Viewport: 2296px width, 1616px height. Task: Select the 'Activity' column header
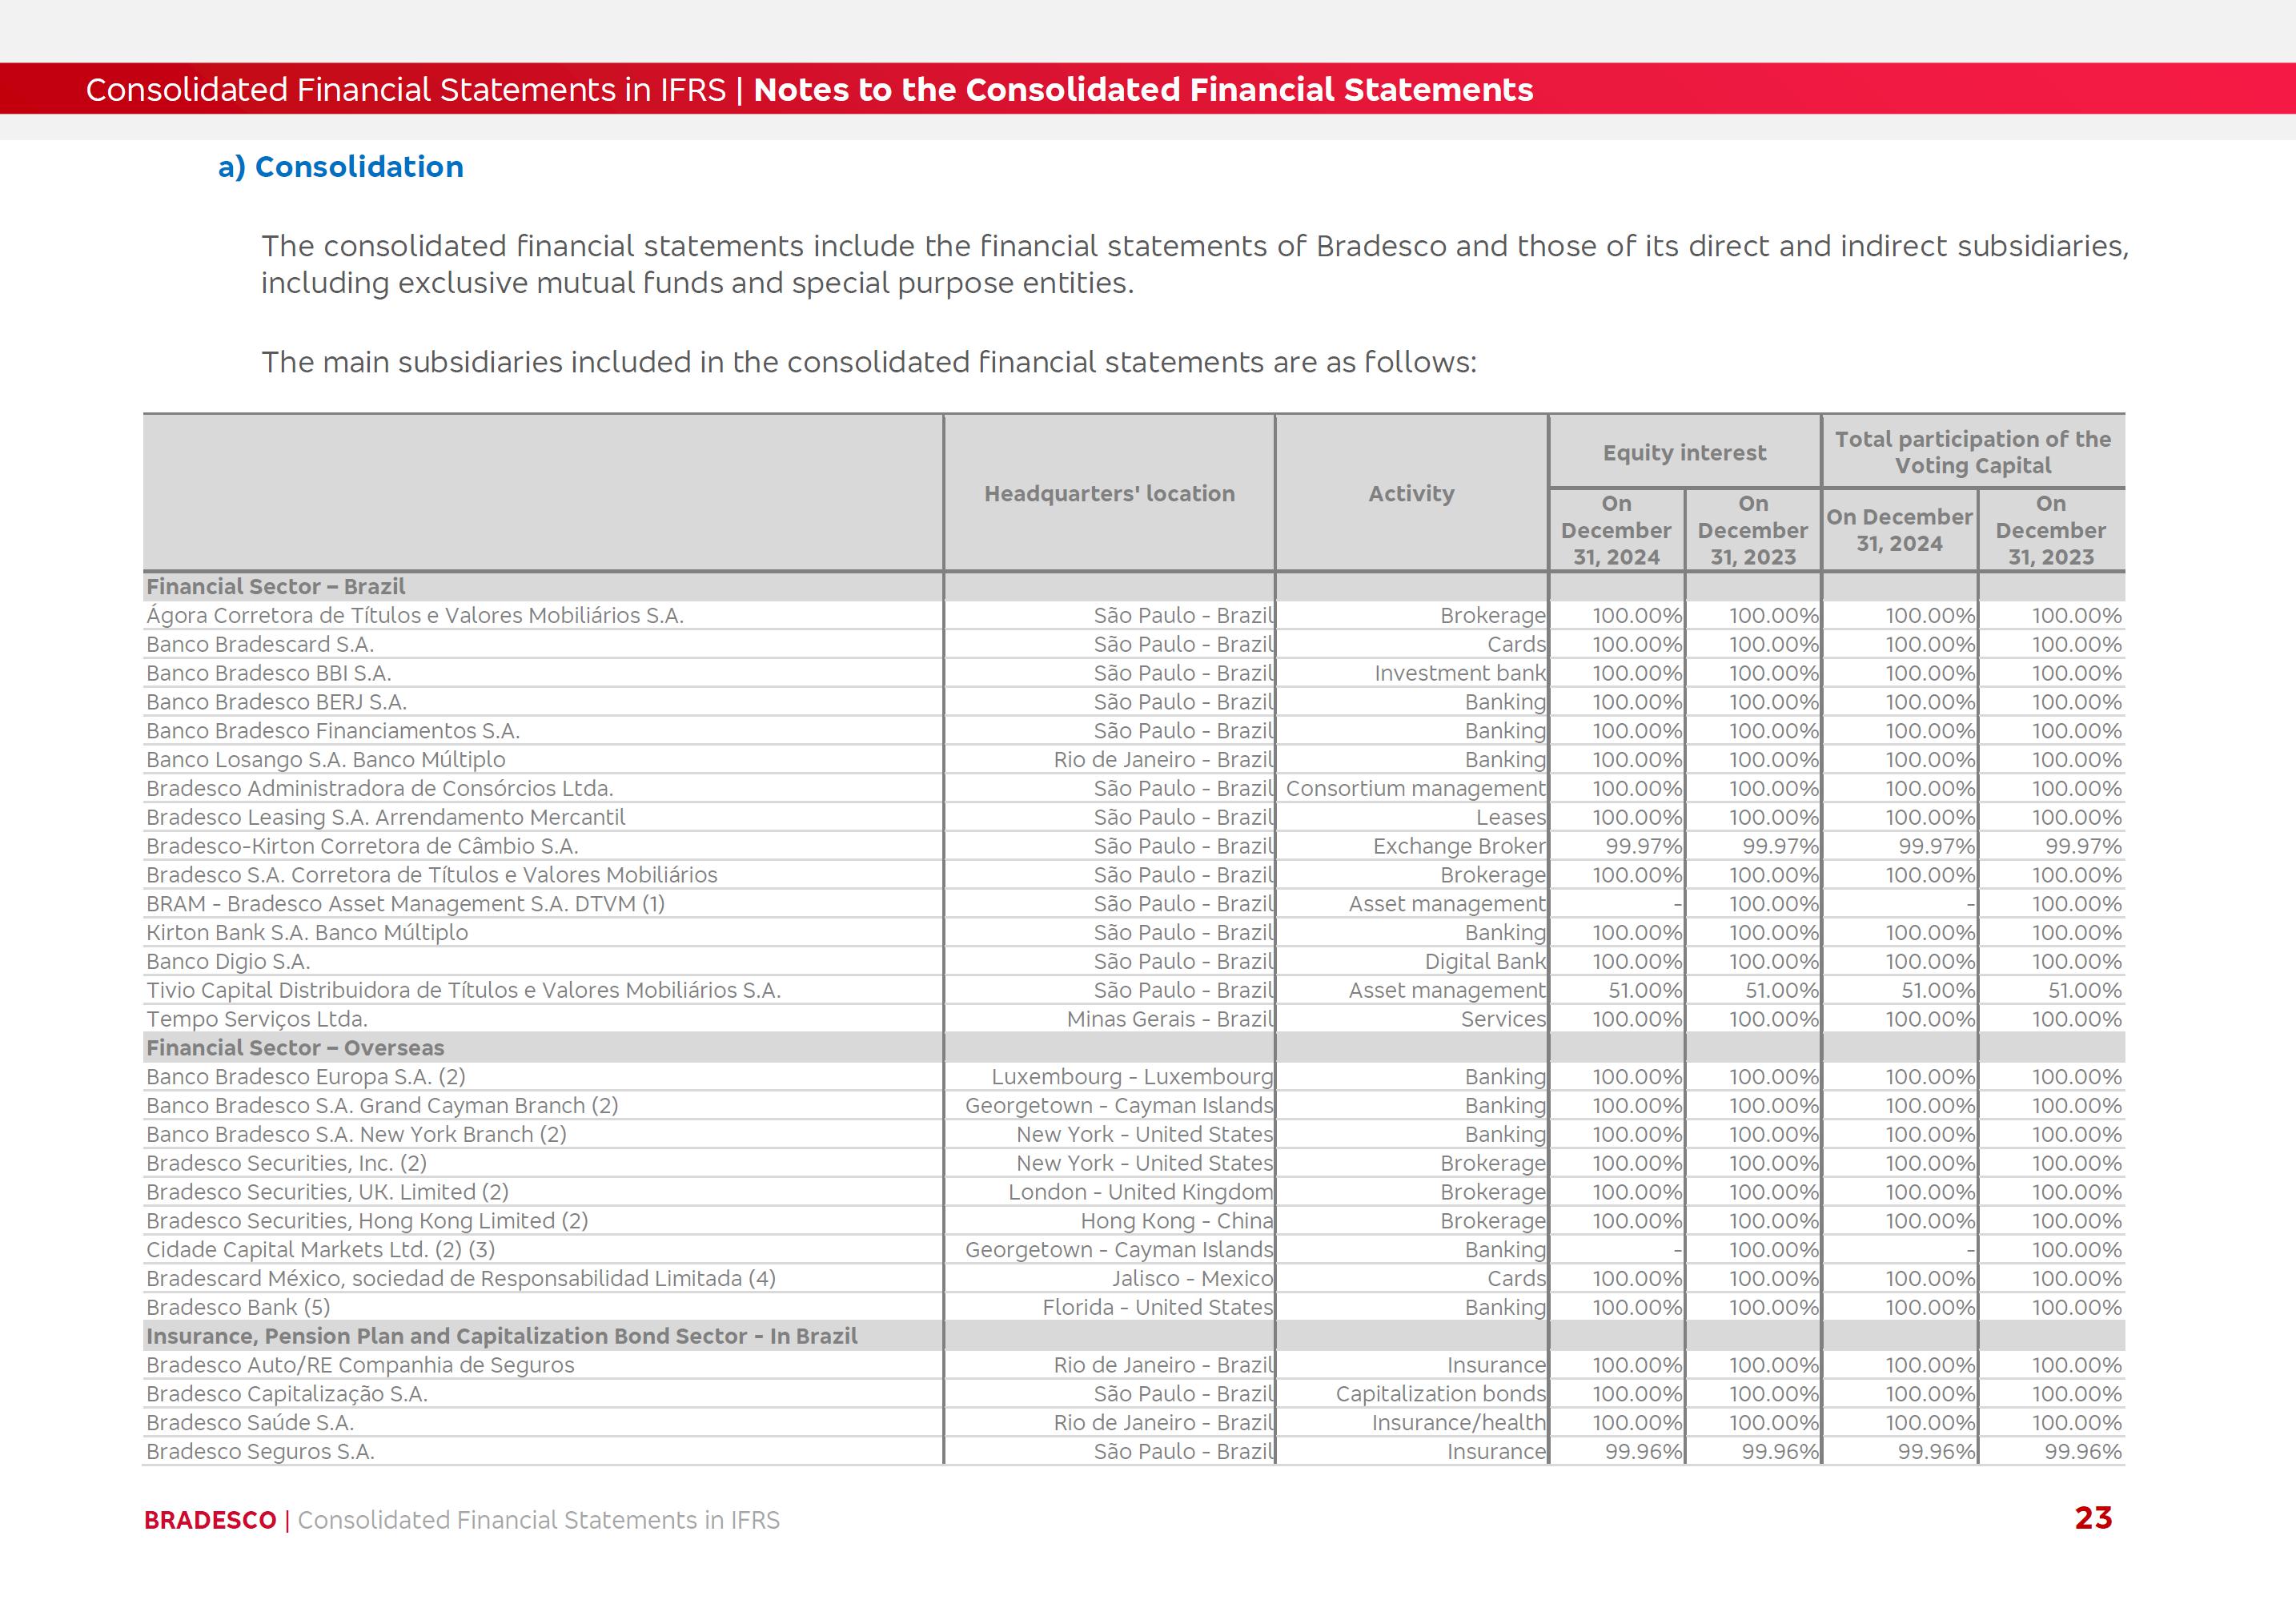[x=1411, y=493]
